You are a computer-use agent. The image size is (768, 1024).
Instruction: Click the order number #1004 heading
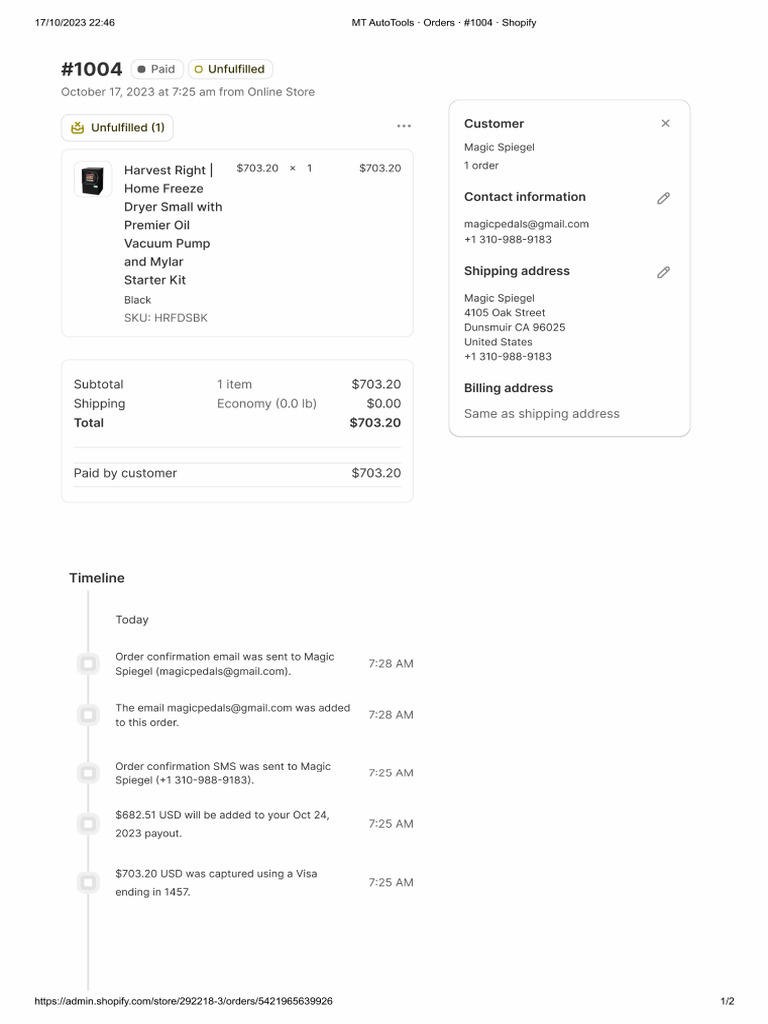click(92, 69)
